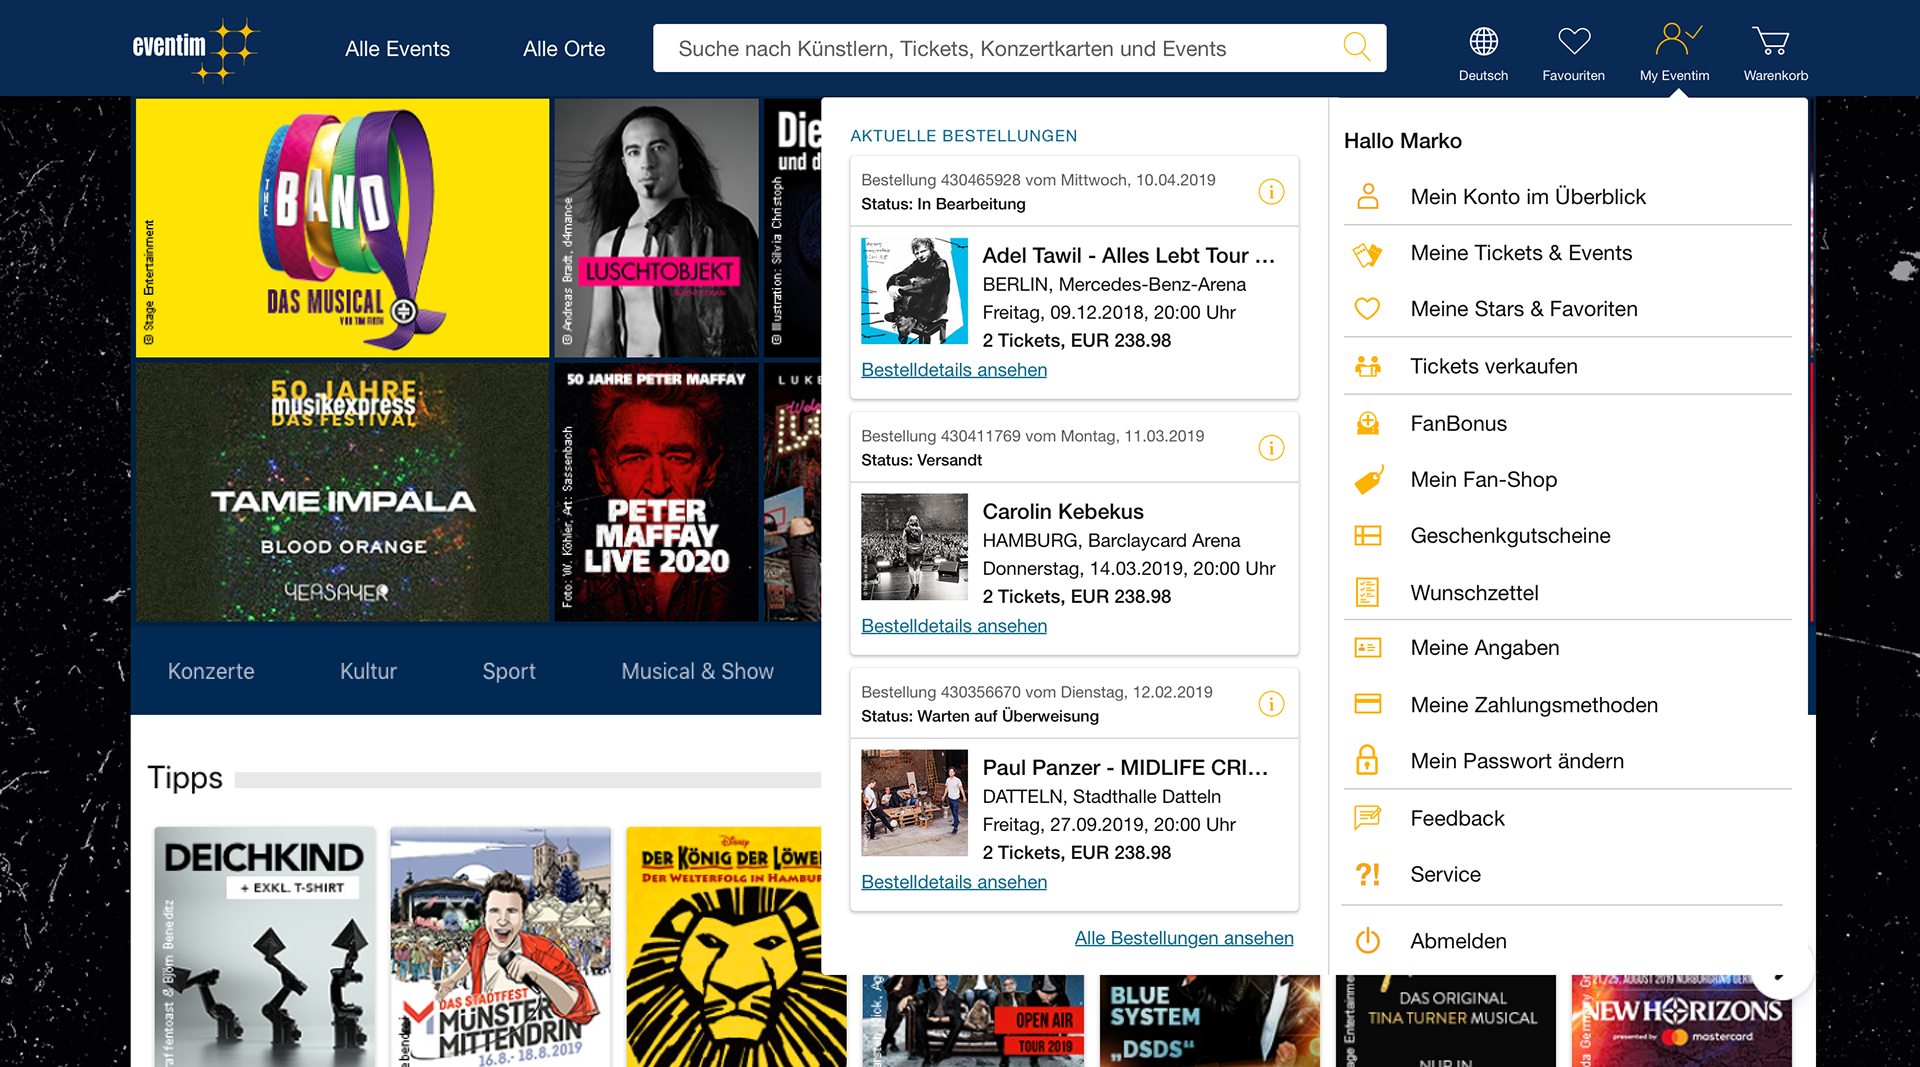Click the FanBonus icon
The height and width of the screenshot is (1067, 1920).
click(x=1367, y=423)
